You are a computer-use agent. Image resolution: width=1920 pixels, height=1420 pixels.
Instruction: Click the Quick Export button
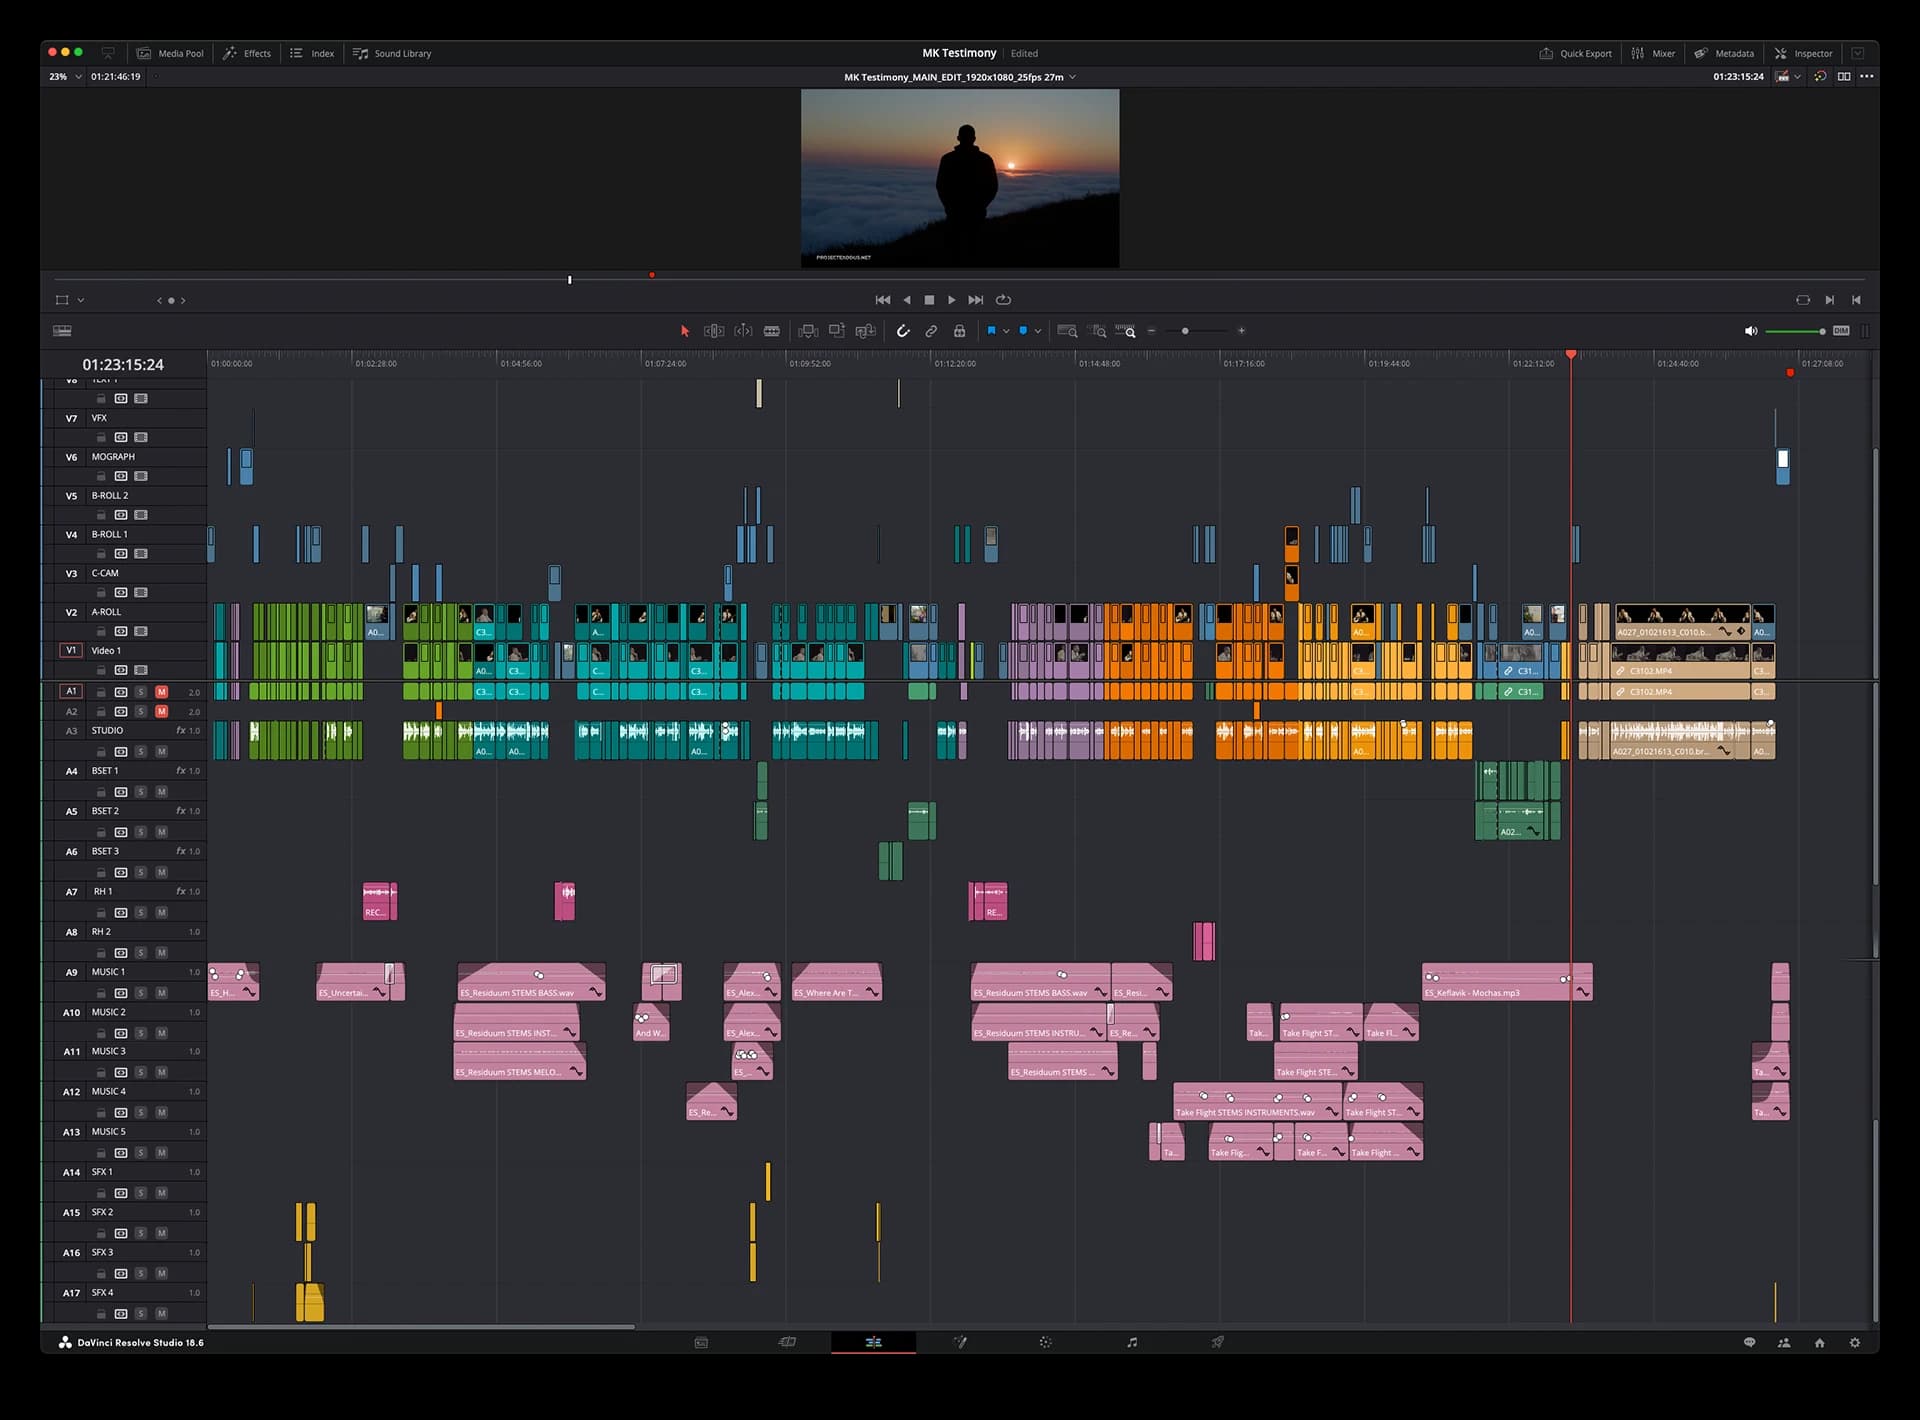click(1575, 53)
